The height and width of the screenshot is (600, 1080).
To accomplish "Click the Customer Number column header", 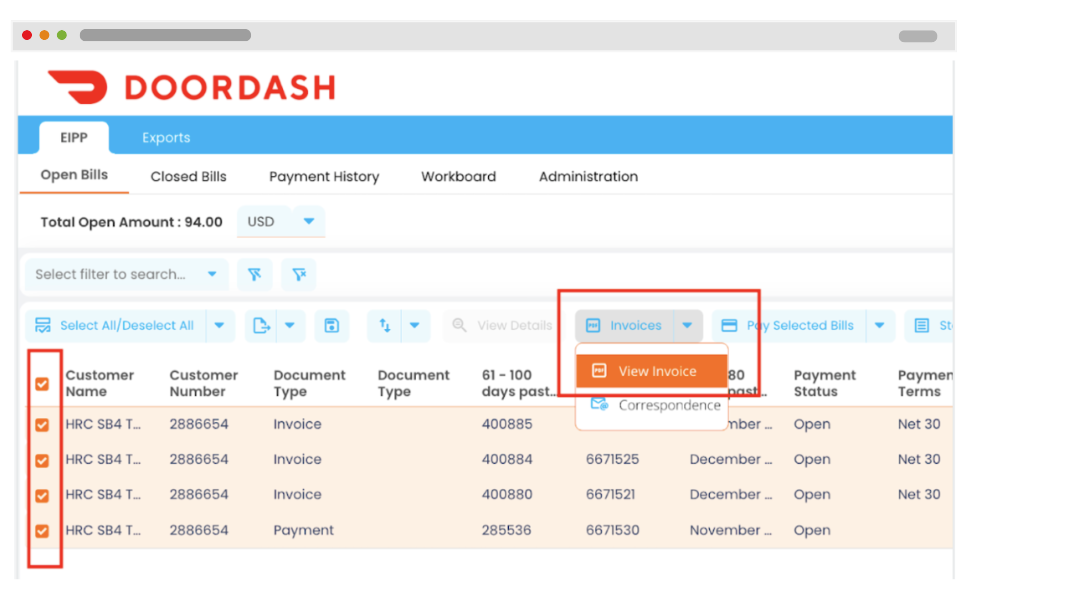I will click(203, 383).
